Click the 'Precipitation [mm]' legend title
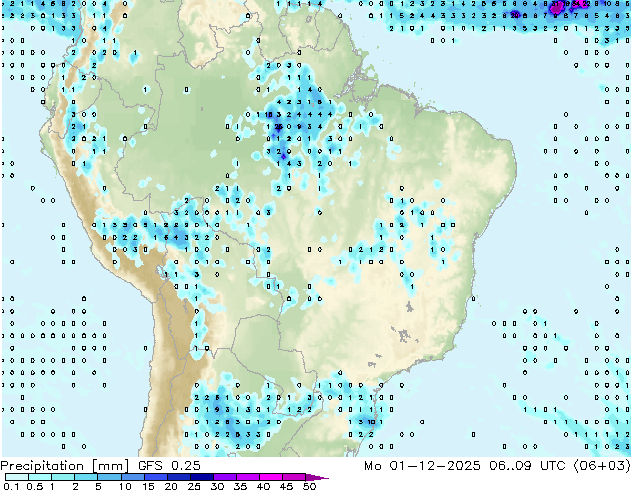Image resolution: width=634 pixels, height=490 pixels. (x=64, y=466)
